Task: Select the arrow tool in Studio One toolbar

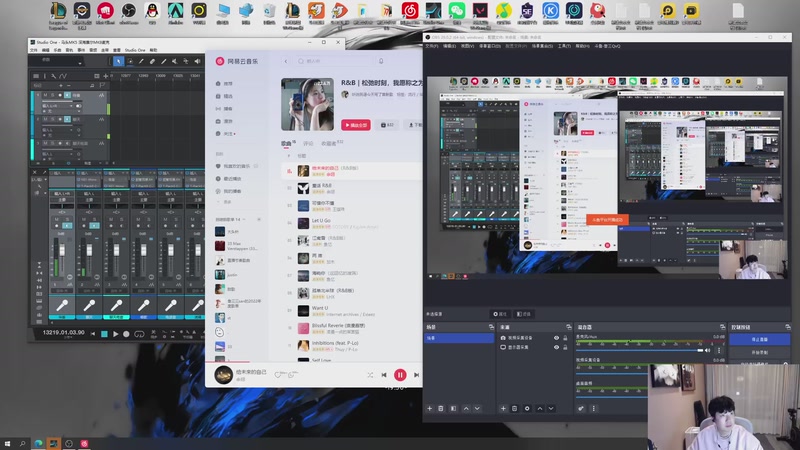Action: (x=118, y=61)
